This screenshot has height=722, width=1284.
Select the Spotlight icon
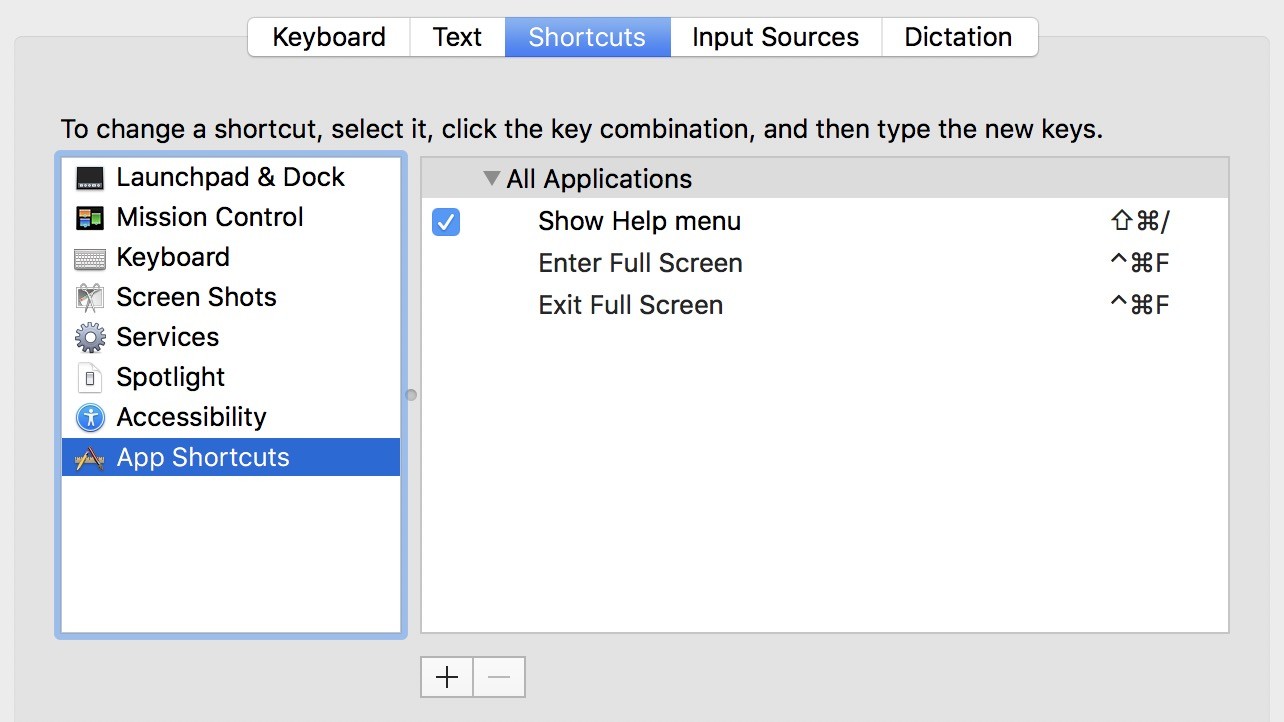click(90, 378)
